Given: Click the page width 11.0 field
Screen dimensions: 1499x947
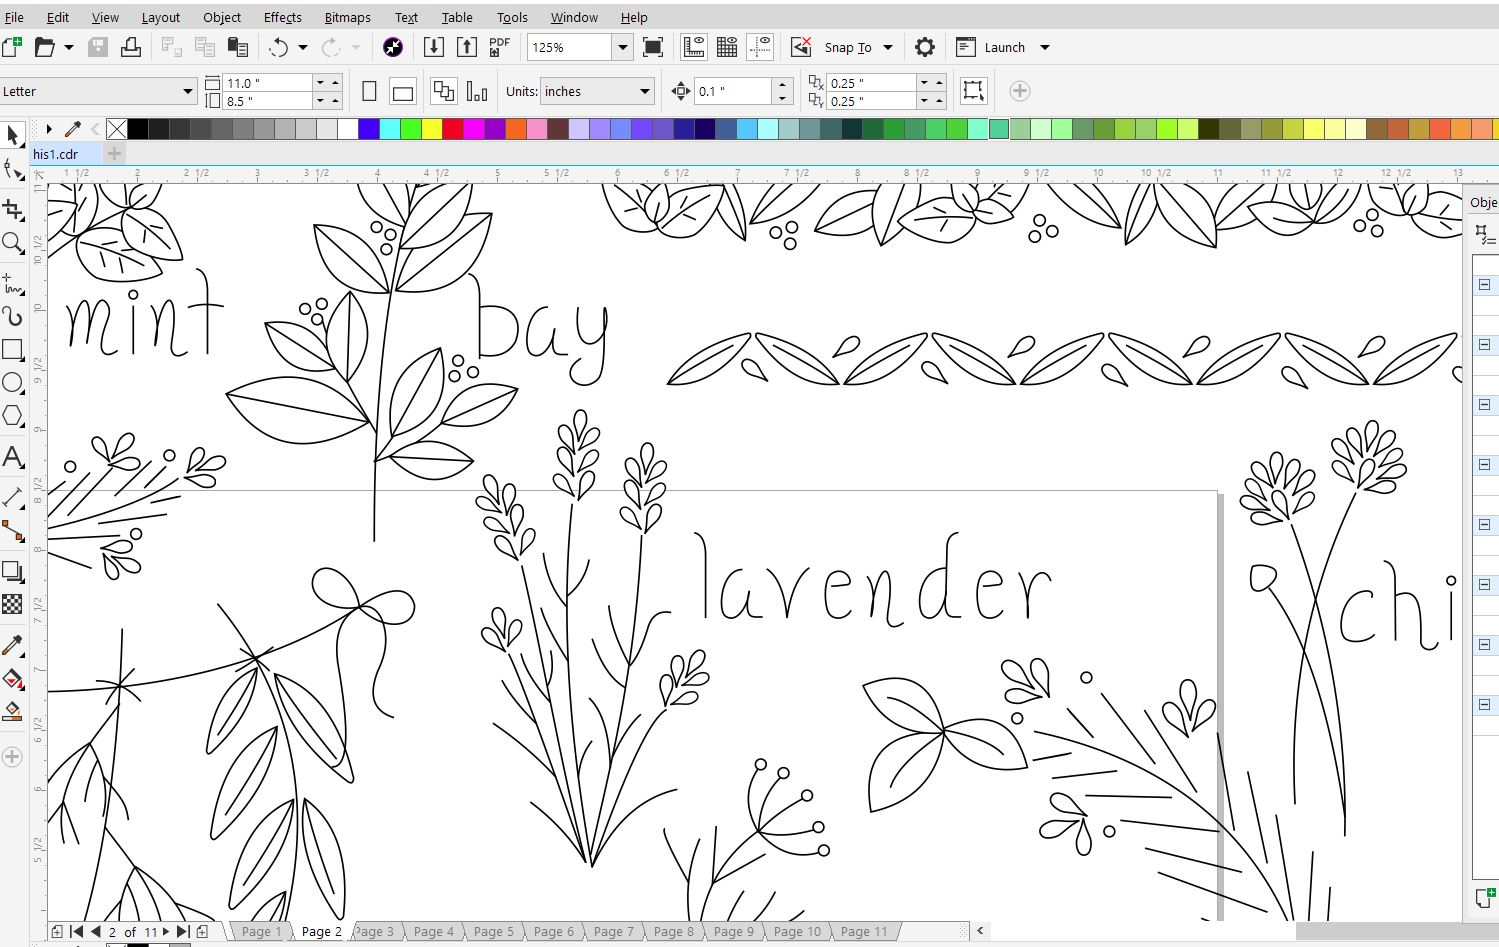Looking at the screenshot, I should pyautogui.click(x=266, y=83).
